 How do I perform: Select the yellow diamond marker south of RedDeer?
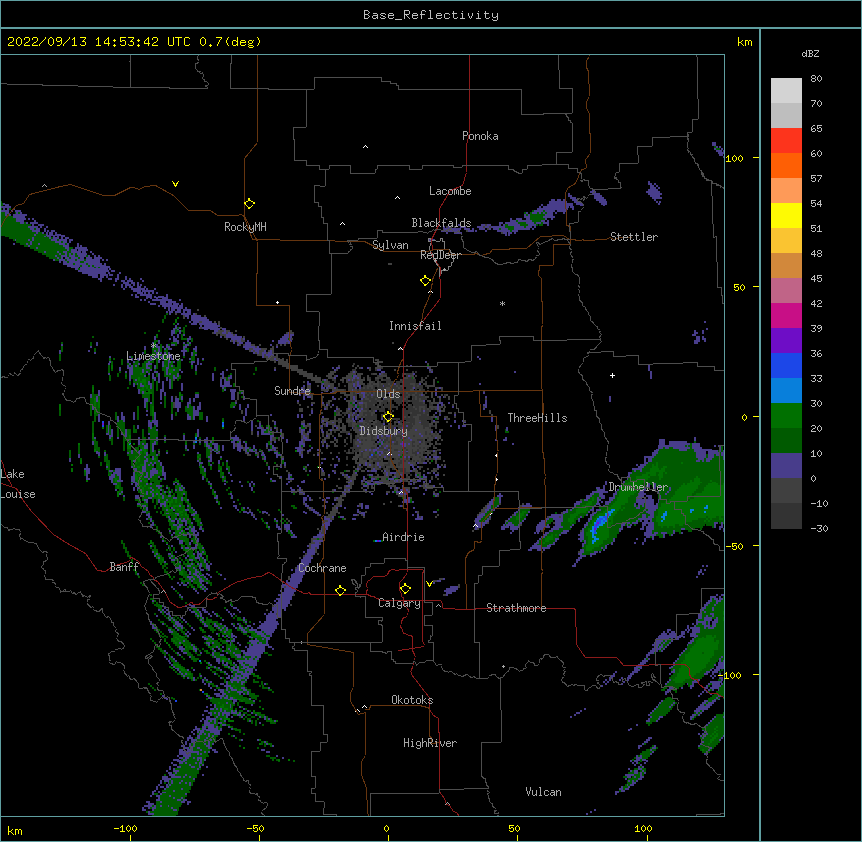[425, 281]
